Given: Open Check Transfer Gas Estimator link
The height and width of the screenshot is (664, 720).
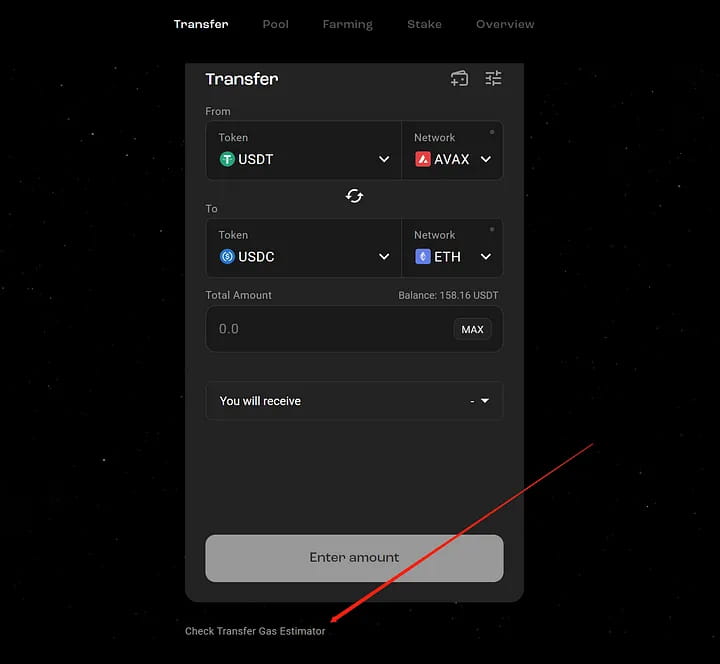Looking at the screenshot, I should coord(255,631).
